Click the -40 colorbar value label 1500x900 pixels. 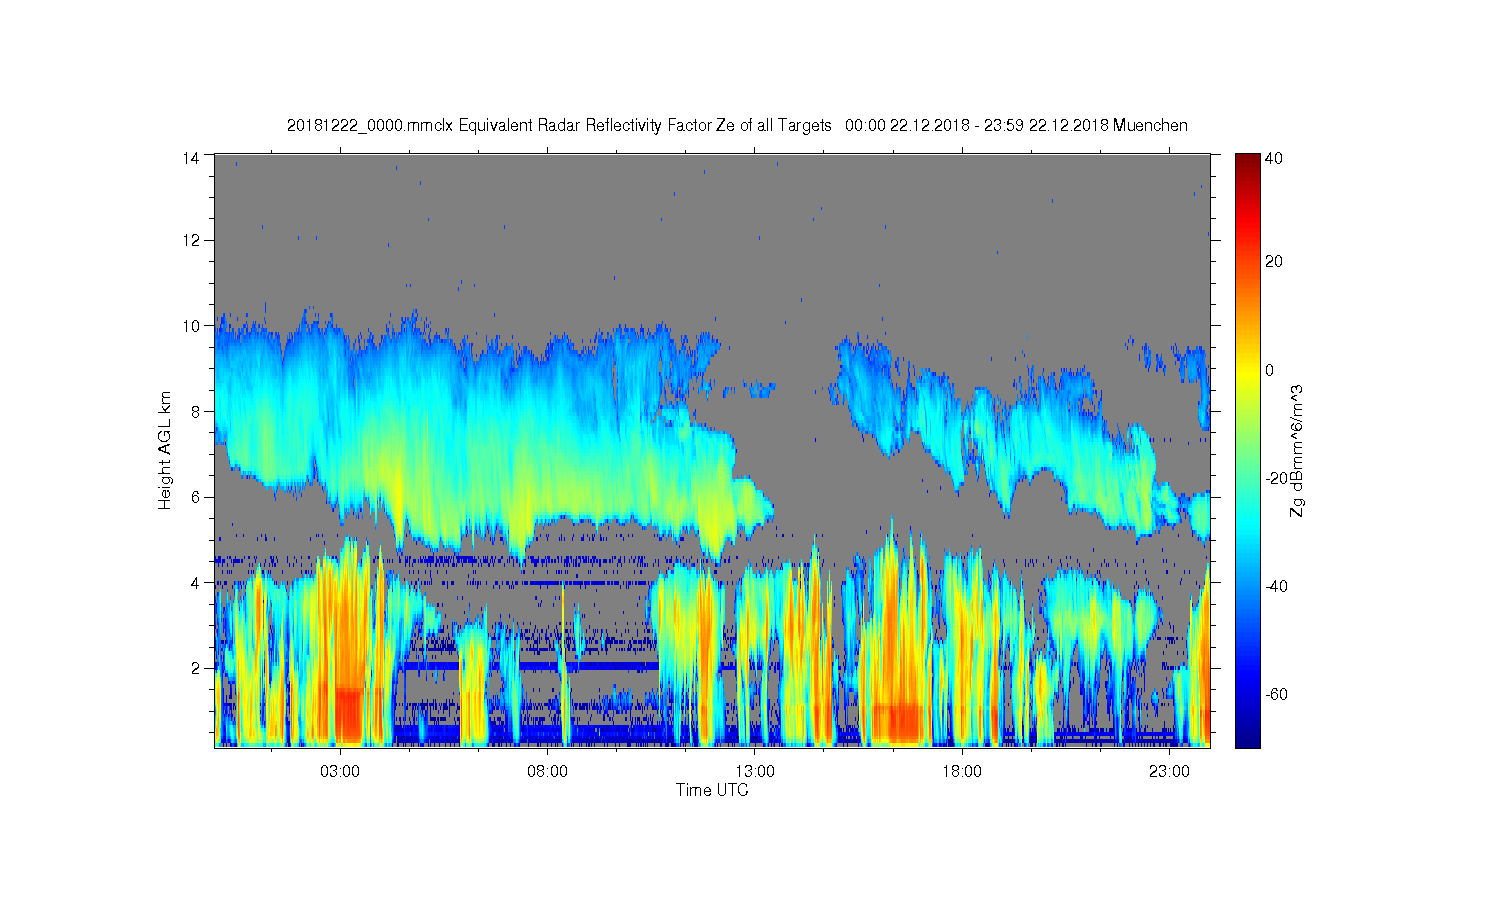pyautogui.click(x=1276, y=586)
